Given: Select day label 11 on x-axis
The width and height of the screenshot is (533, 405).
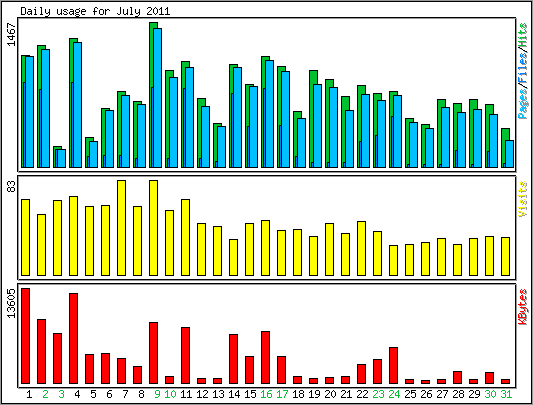Looking at the screenshot, I should click(186, 394).
